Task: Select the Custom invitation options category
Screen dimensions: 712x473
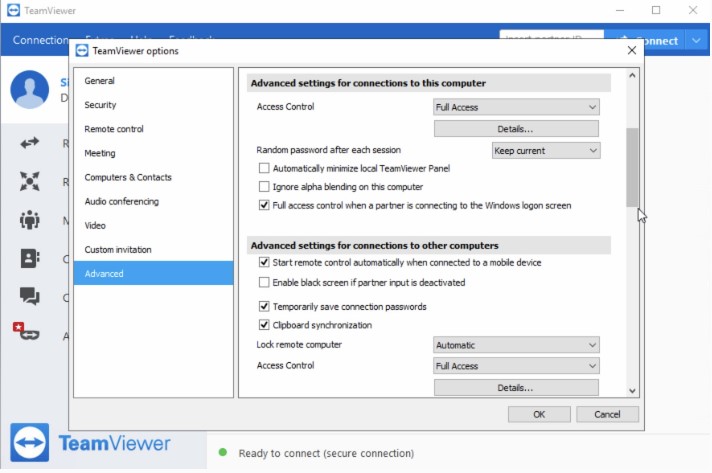Action: click(153, 249)
